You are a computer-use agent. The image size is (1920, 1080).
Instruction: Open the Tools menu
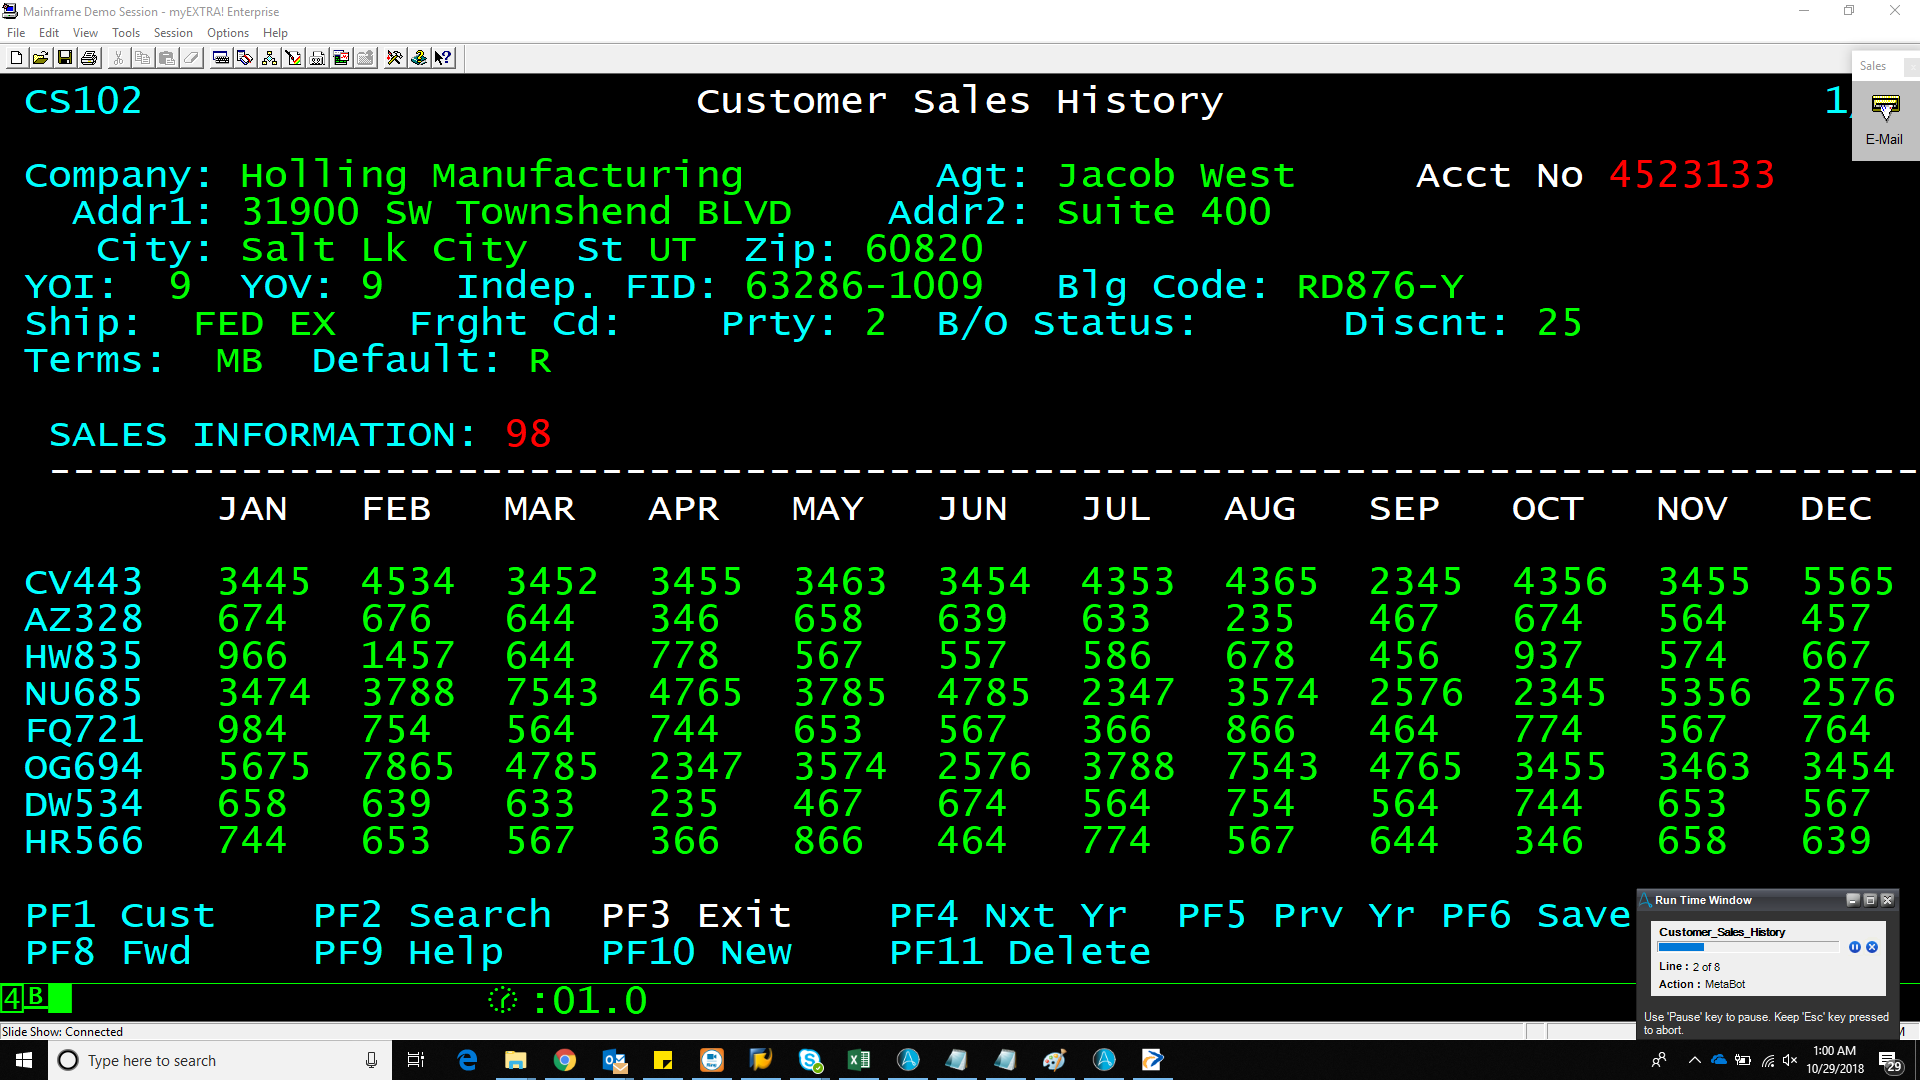point(125,33)
